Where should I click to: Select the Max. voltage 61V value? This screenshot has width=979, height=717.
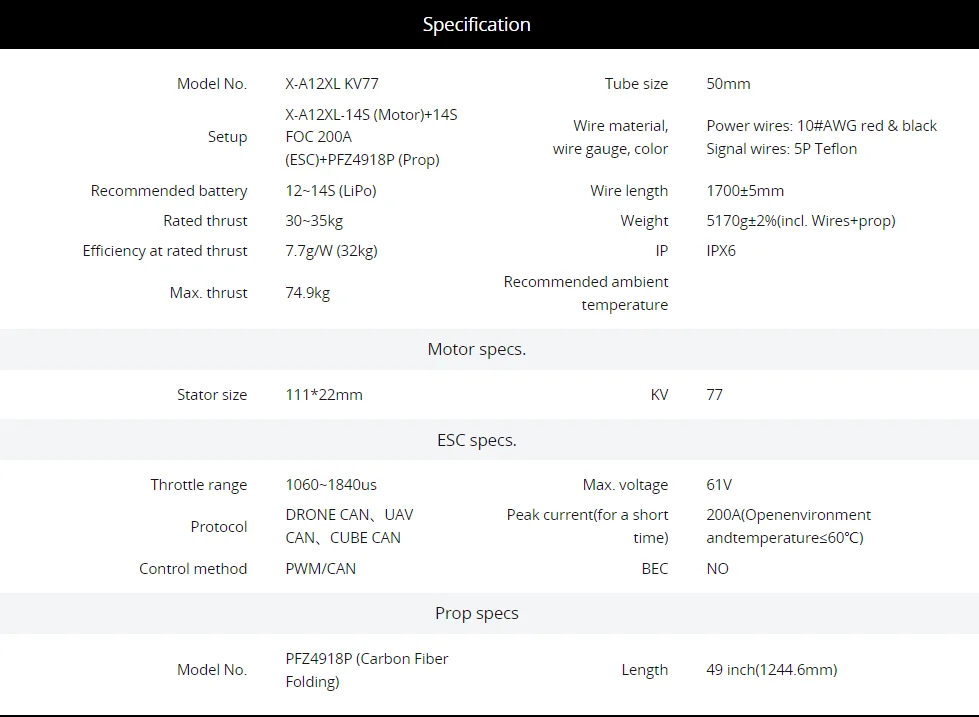point(719,485)
